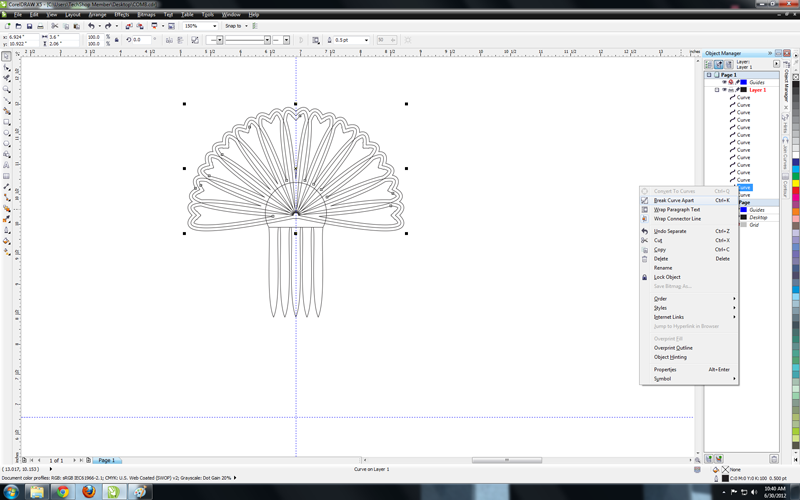The image size is (800, 500).
Task: Open the Hints docker tab
Action: pyautogui.click(x=786, y=123)
